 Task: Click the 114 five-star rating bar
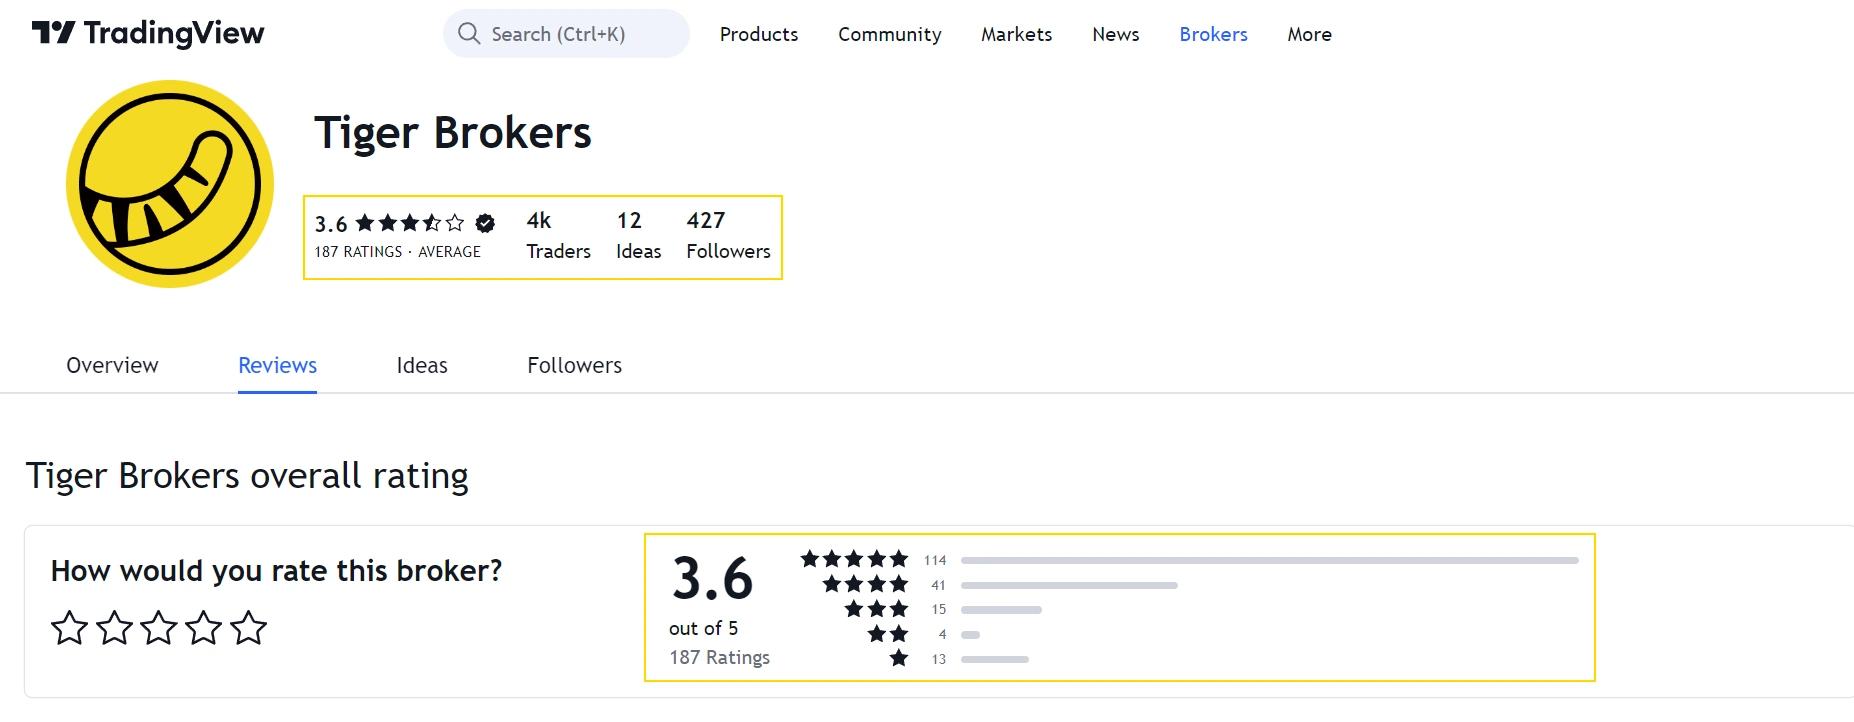point(1270,560)
